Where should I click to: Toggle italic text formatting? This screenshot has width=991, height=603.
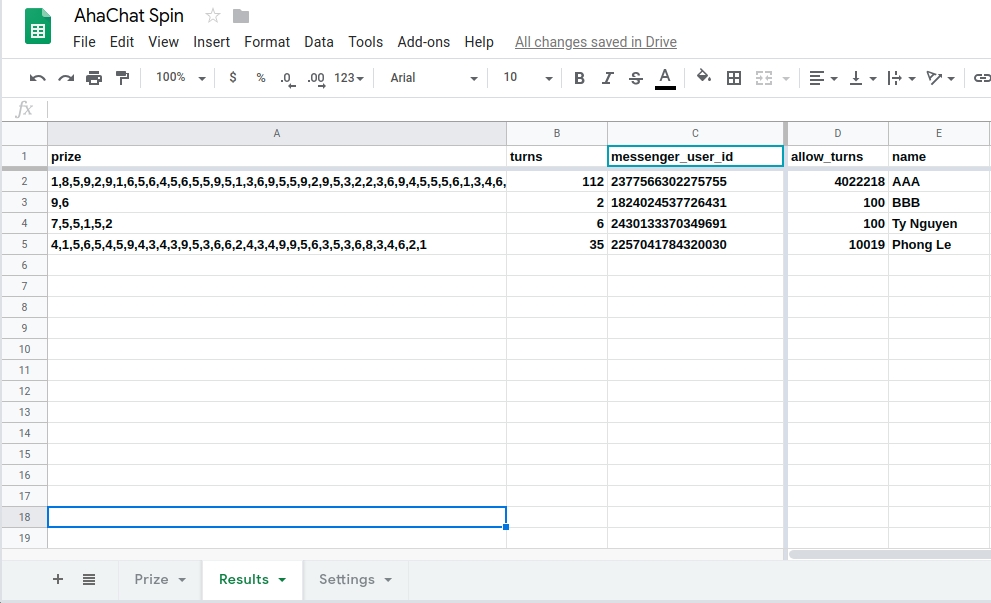[607, 78]
